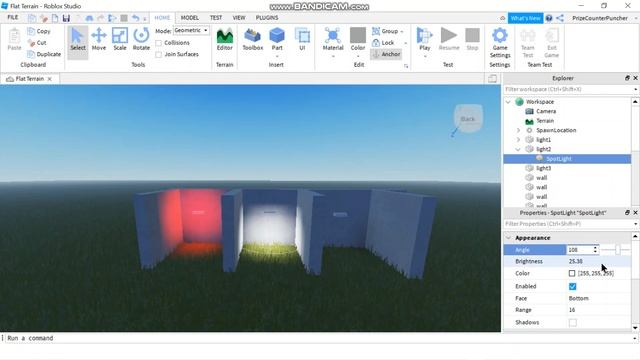Click the Play test button

[x=424, y=40]
